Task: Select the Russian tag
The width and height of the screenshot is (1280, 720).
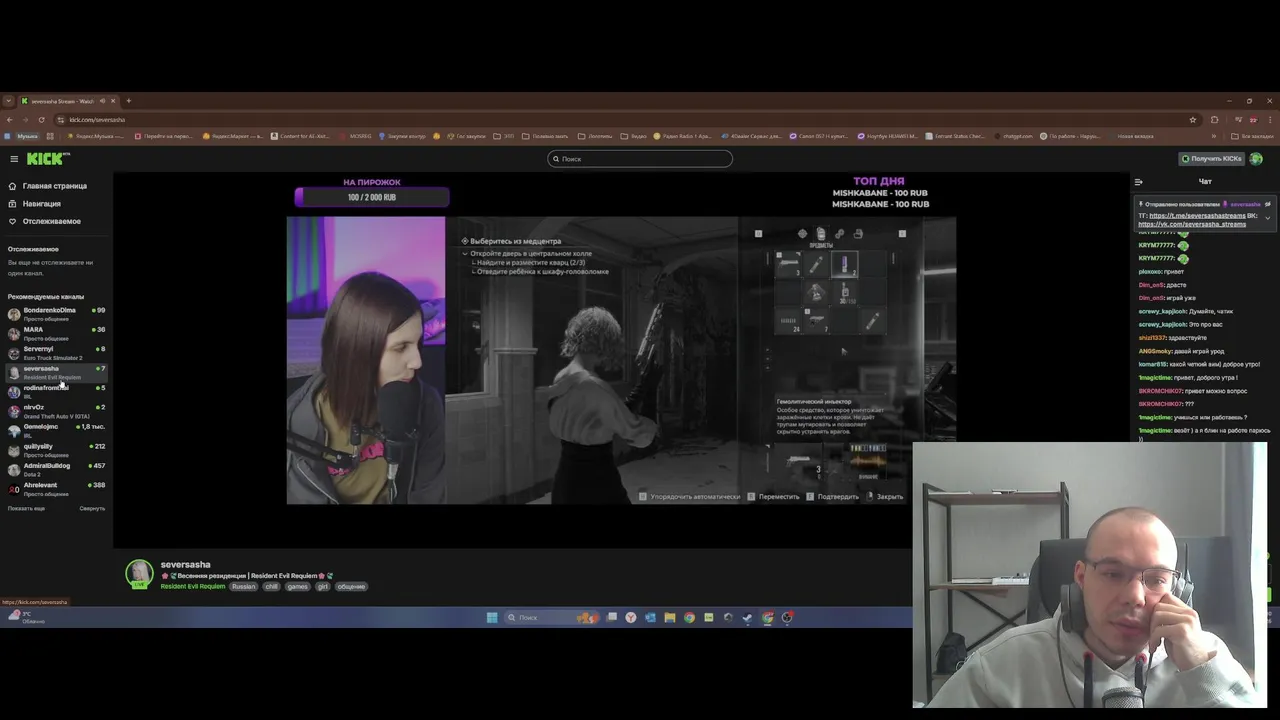Action: point(244,587)
